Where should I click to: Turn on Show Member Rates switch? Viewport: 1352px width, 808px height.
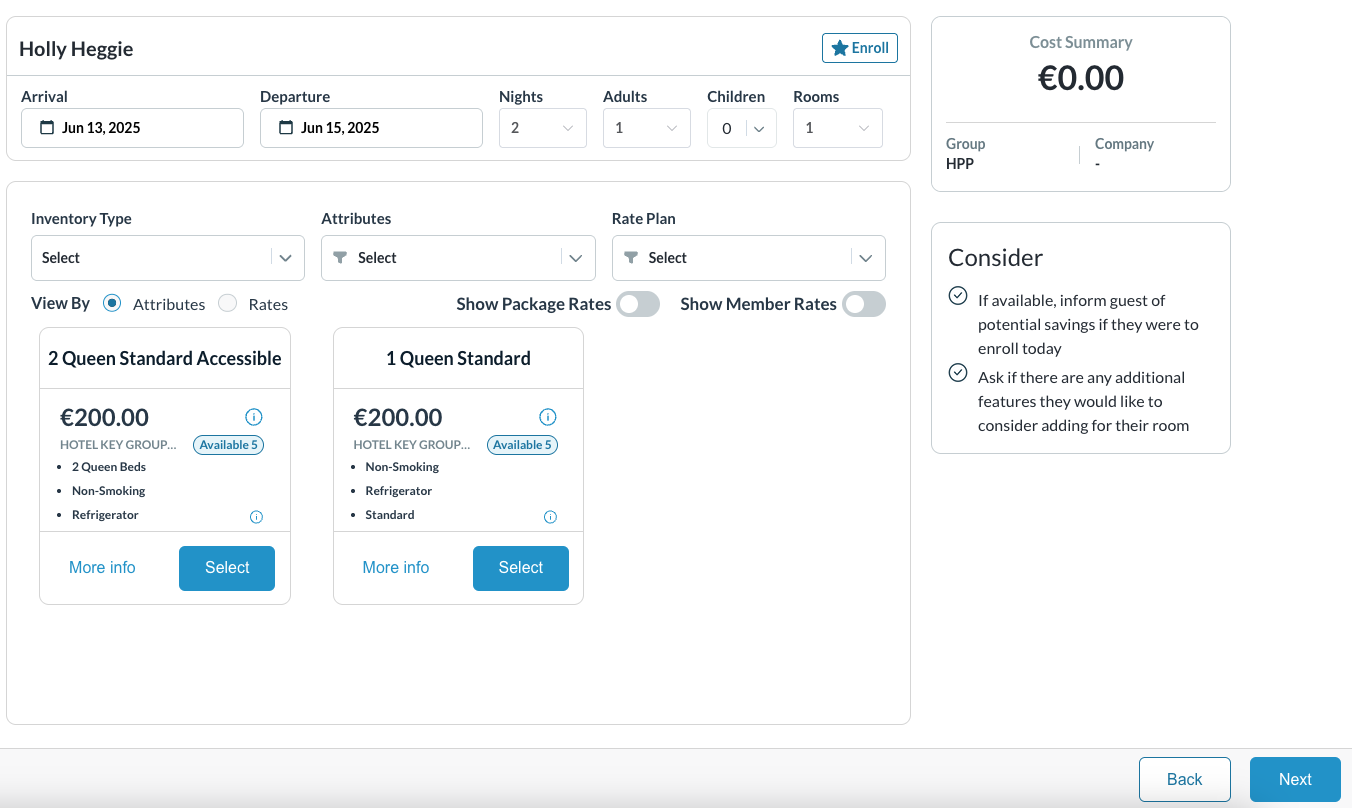coord(863,304)
